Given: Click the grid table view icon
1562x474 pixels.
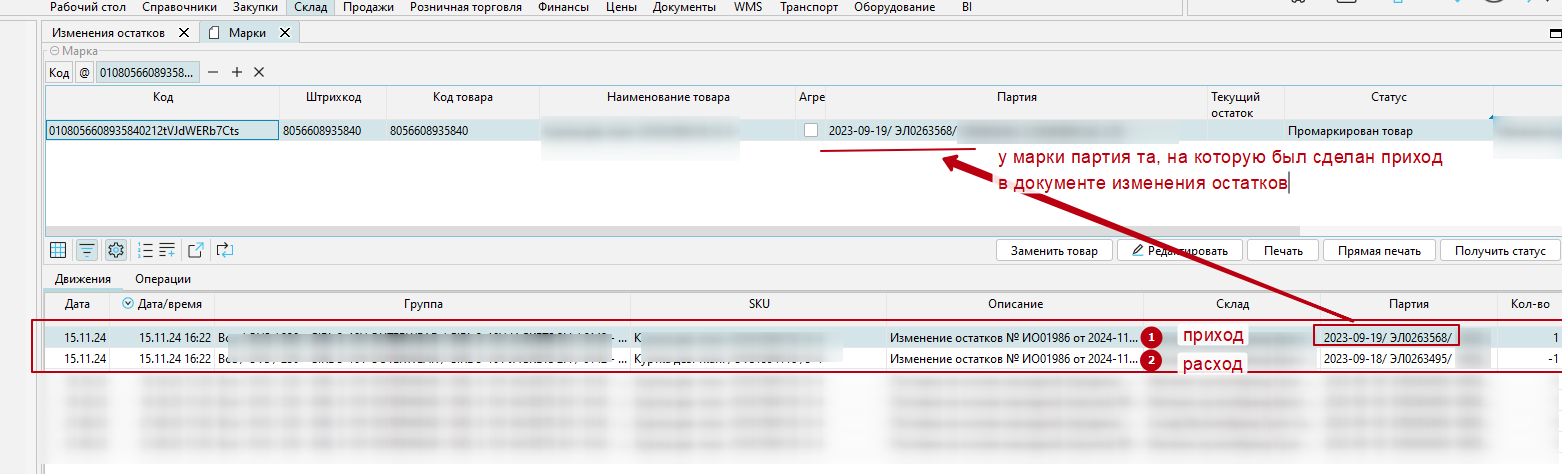Looking at the screenshot, I should (x=58, y=250).
